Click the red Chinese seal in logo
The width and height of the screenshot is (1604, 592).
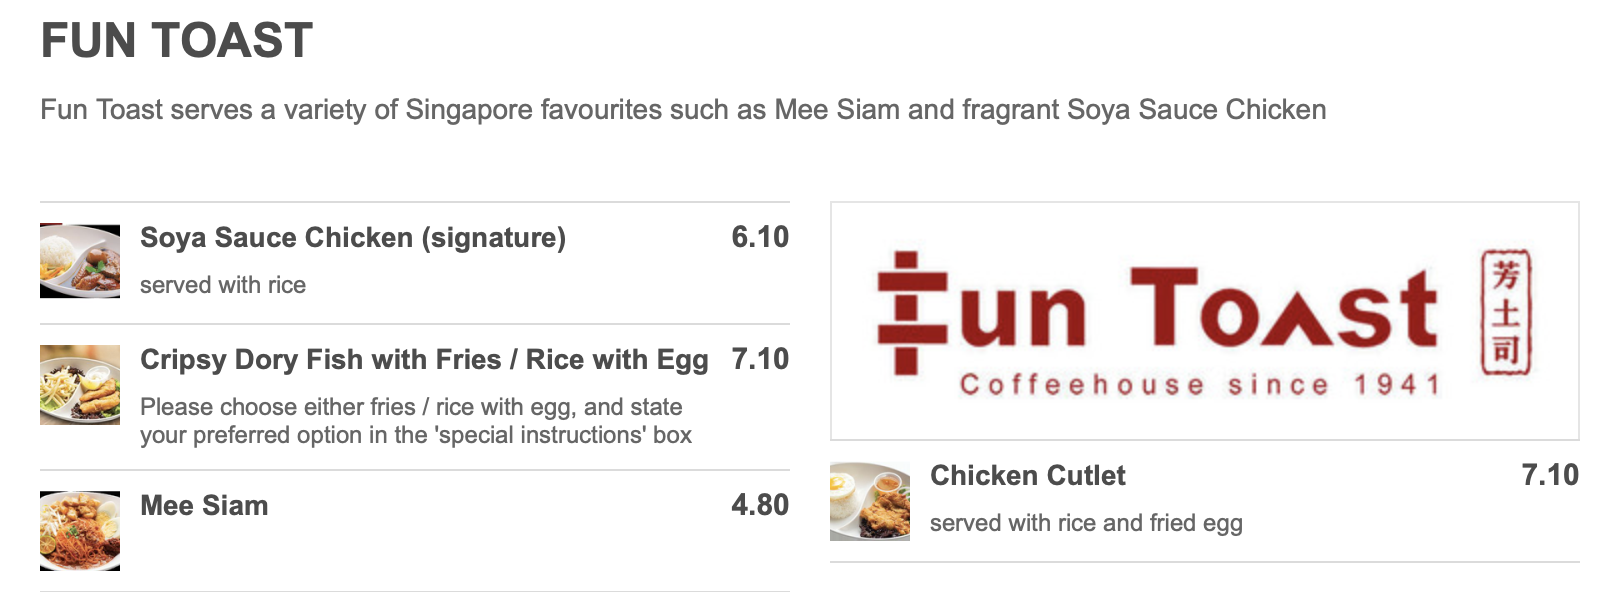click(1505, 312)
